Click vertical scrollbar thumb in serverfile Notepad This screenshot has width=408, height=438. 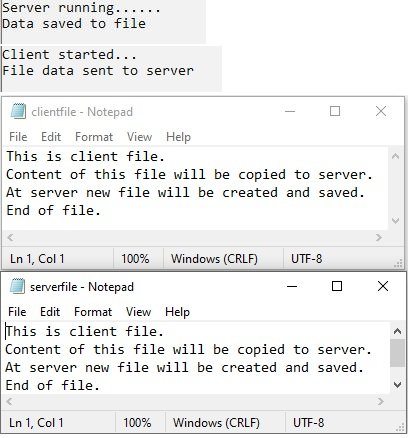397,353
